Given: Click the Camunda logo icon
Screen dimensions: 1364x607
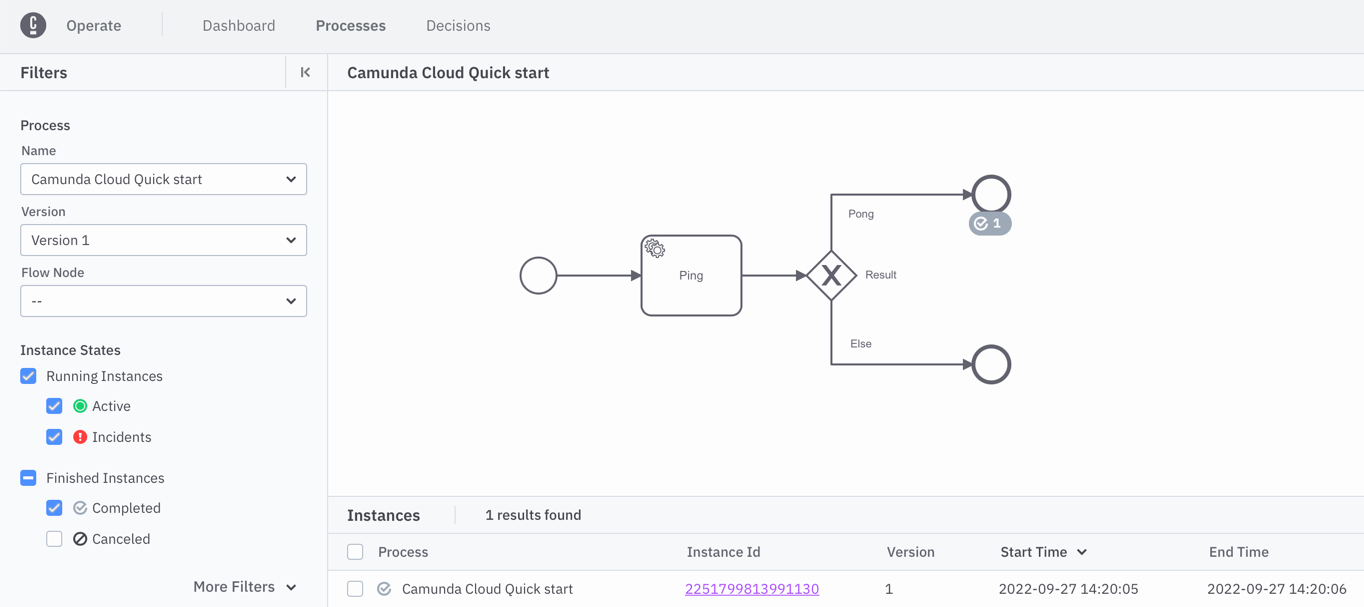Looking at the screenshot, I should click(33, 25).
